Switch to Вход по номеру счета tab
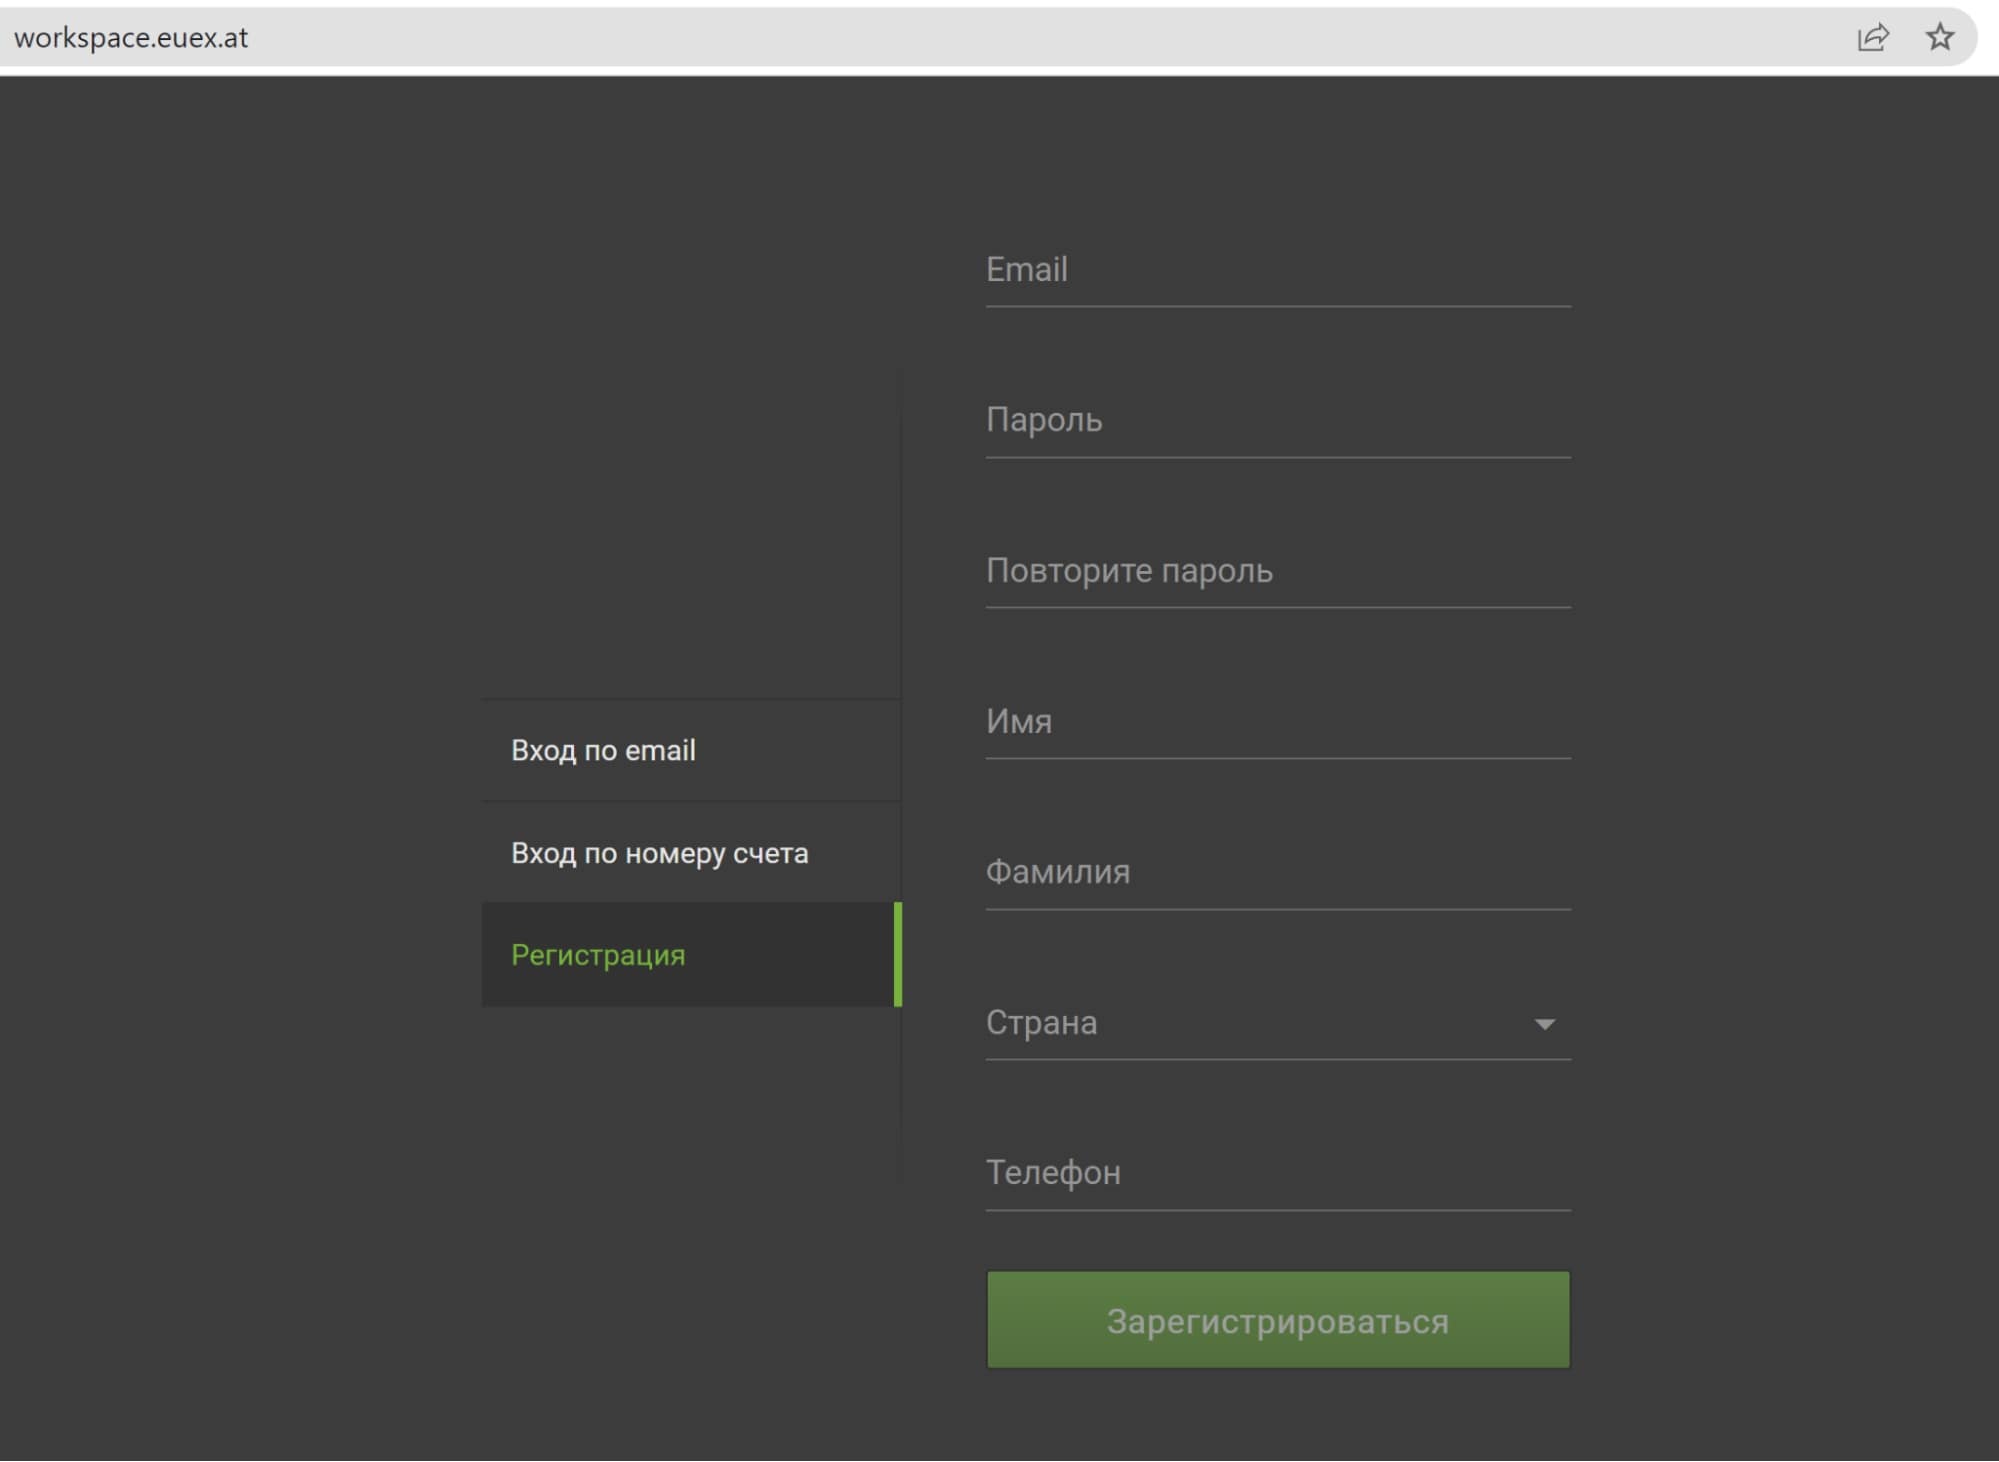 (691, 853)
